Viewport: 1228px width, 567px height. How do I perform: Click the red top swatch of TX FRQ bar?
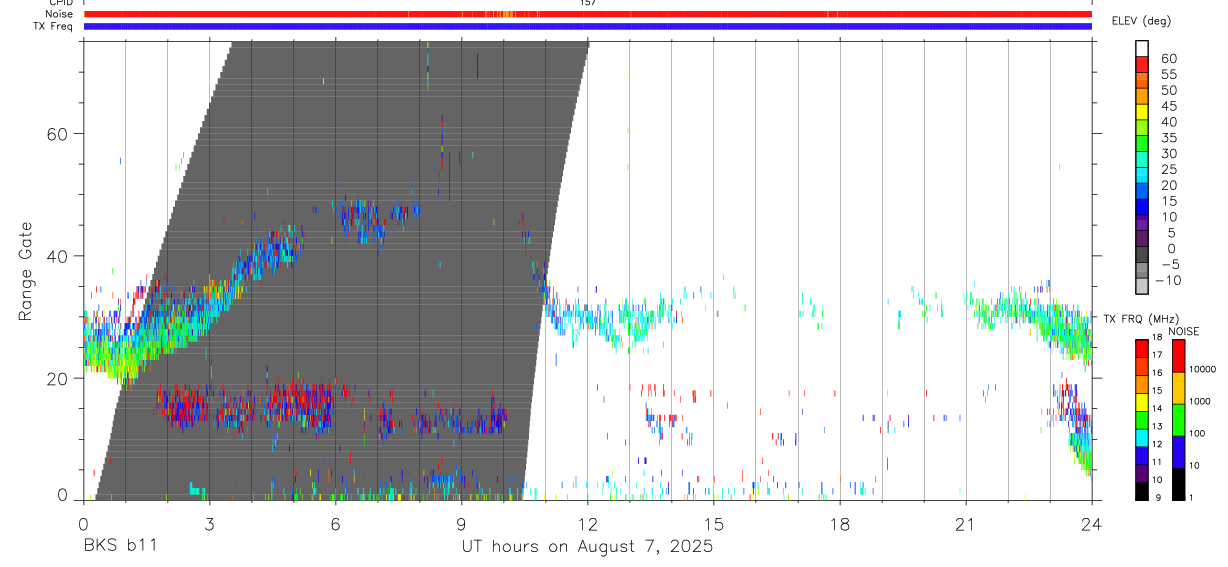pyautogui.click(x=1142, y=348)
